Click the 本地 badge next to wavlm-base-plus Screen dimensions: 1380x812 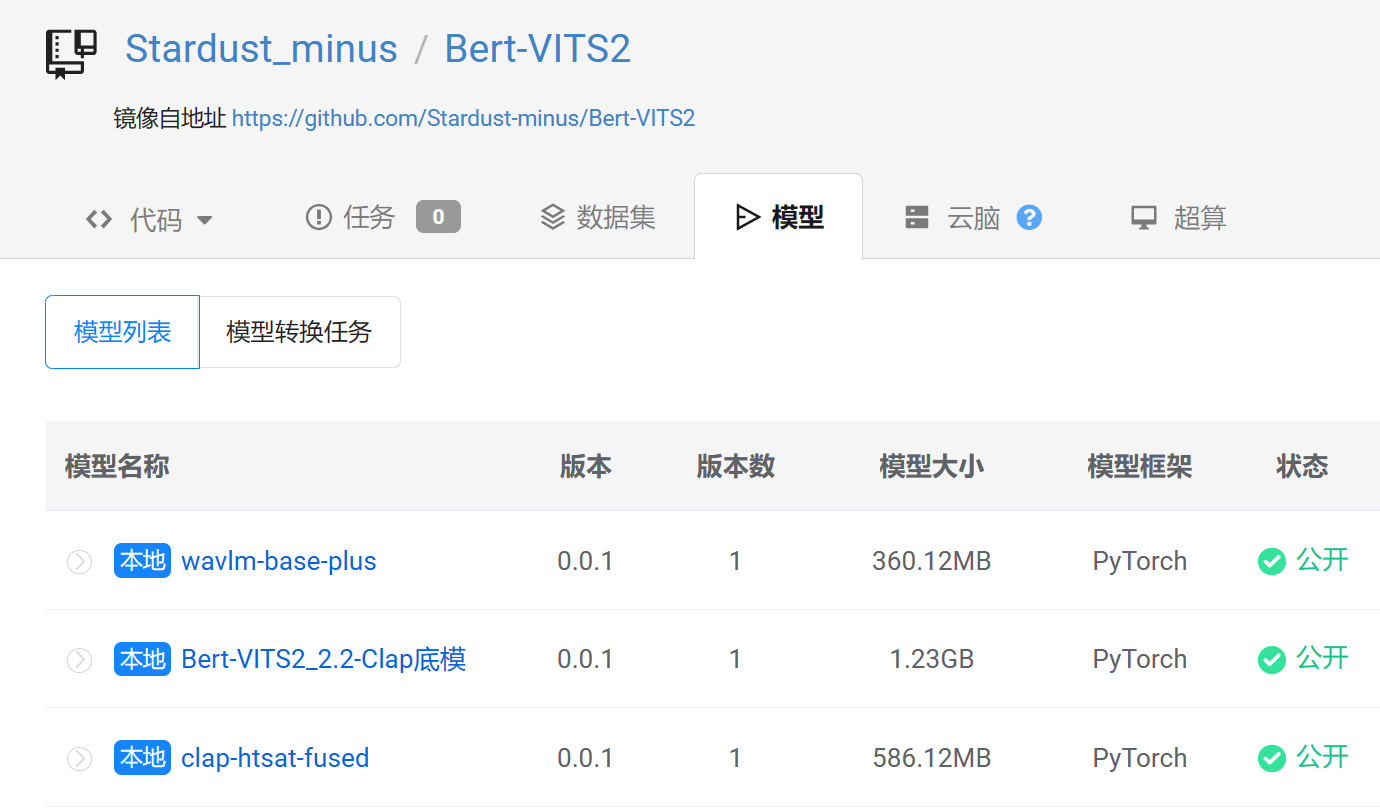click(x=142, y=561)
